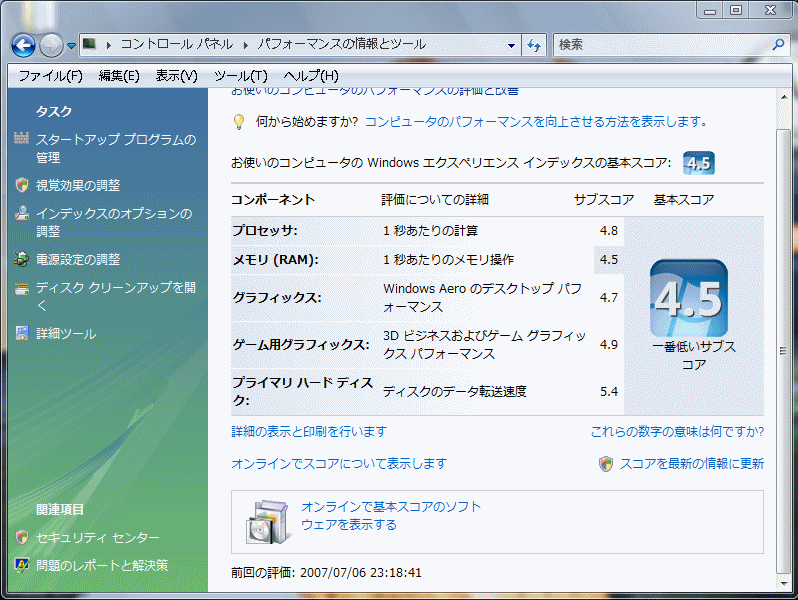The width and height of the screenshot is (798, 600).
Task: Click the visual effects shield icon
Action: pyautogui.click(x=22, y=185)
